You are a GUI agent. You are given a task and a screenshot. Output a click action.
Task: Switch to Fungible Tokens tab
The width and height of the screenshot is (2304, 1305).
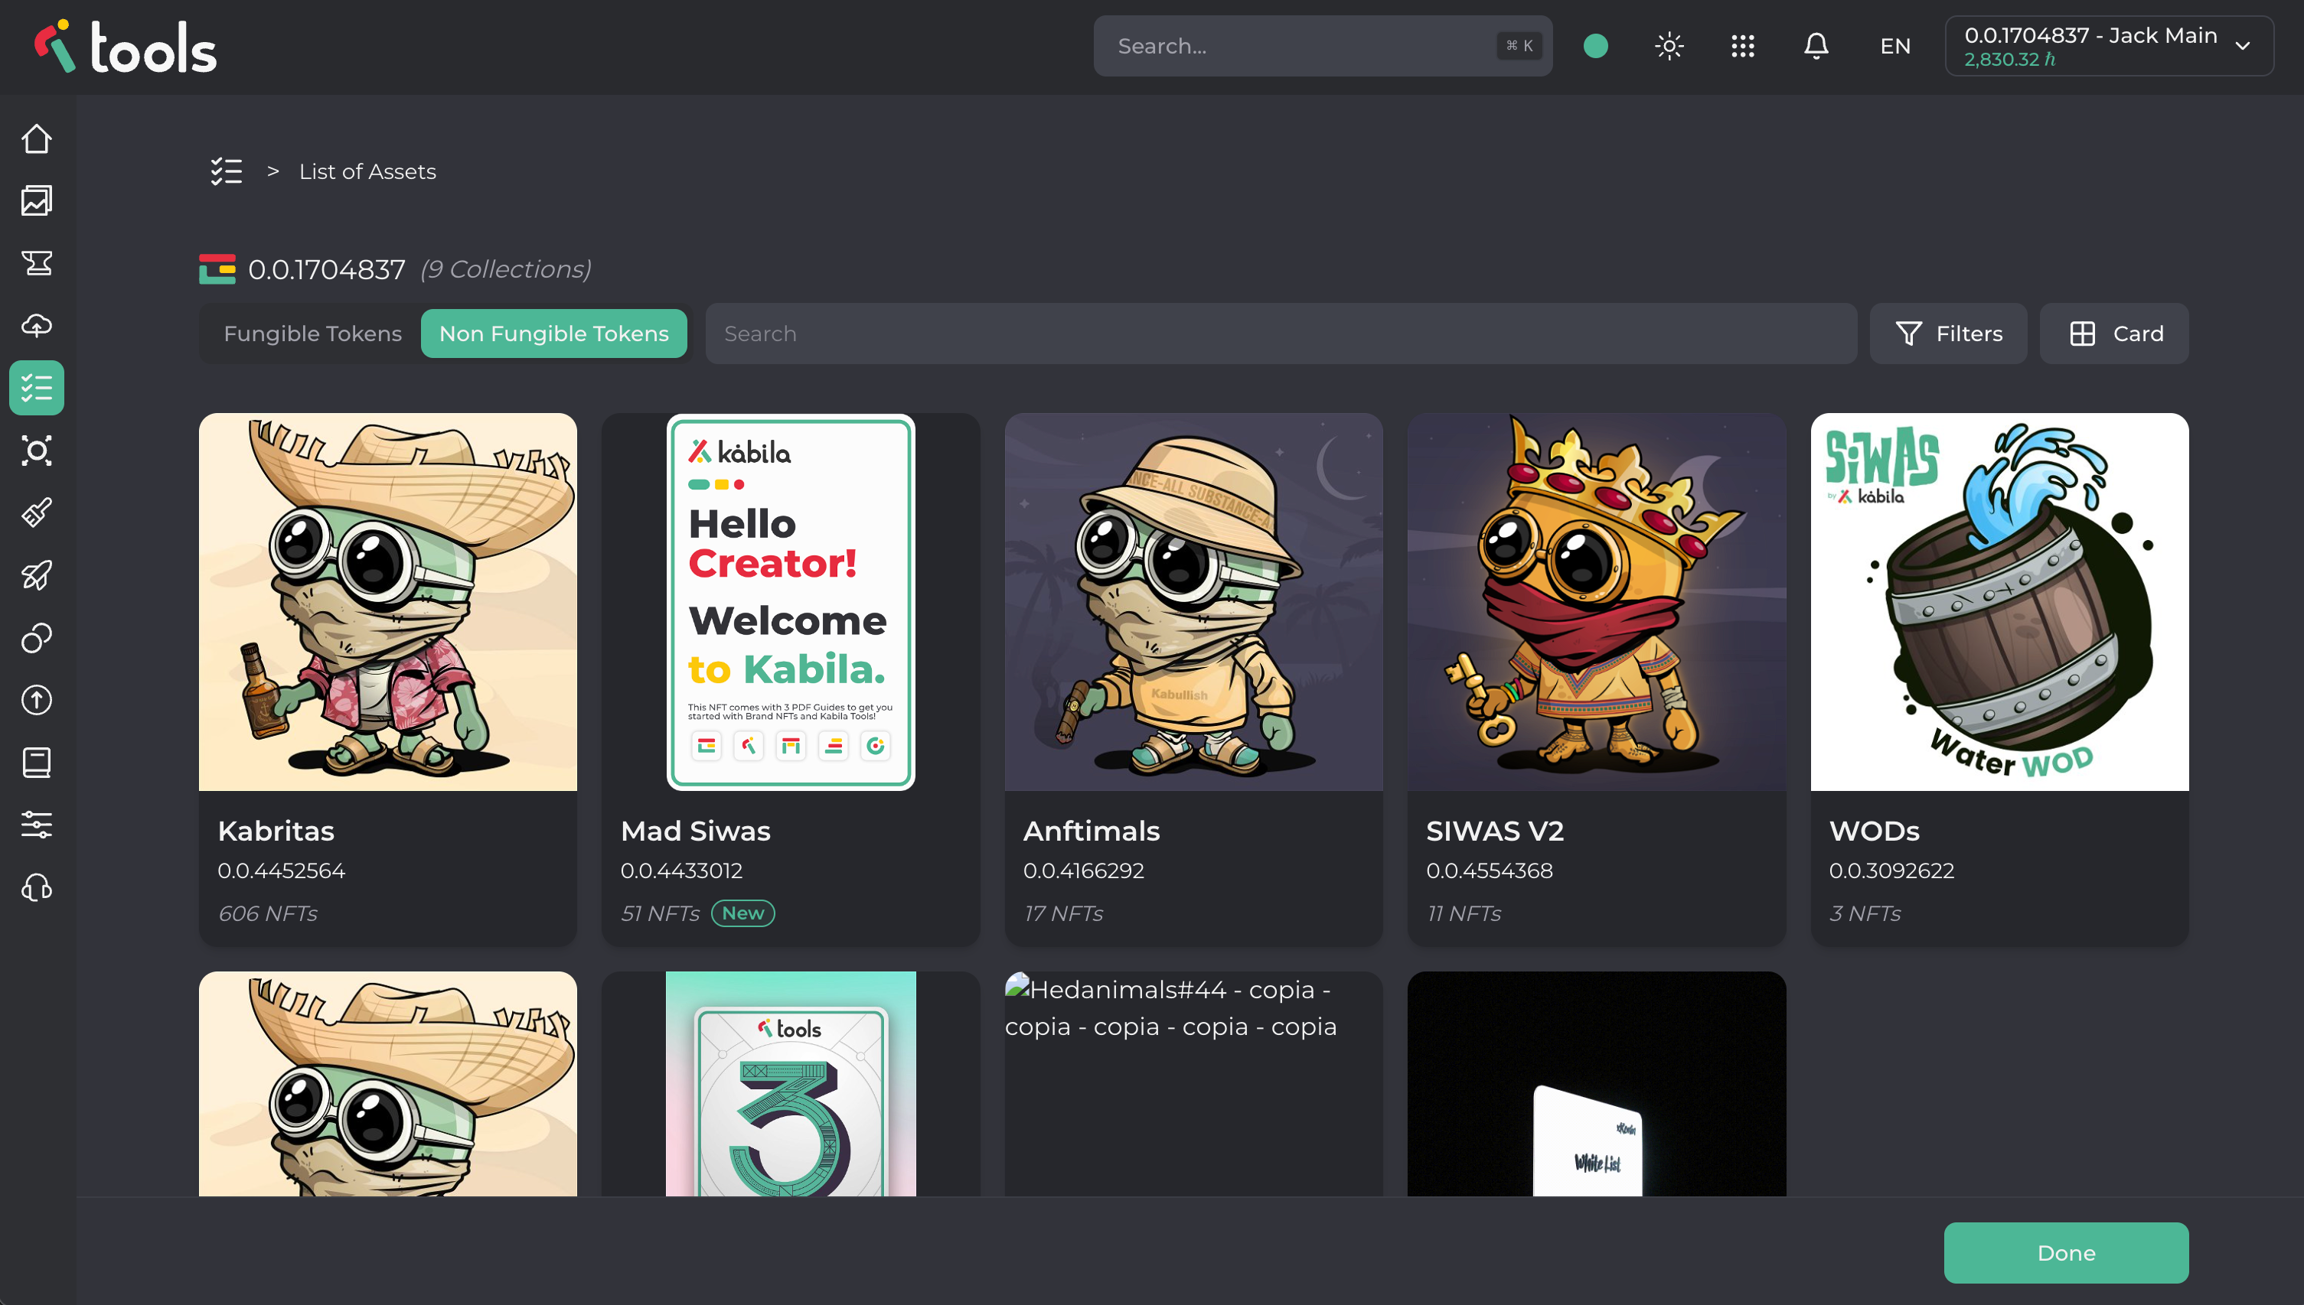tap(312, 334)
